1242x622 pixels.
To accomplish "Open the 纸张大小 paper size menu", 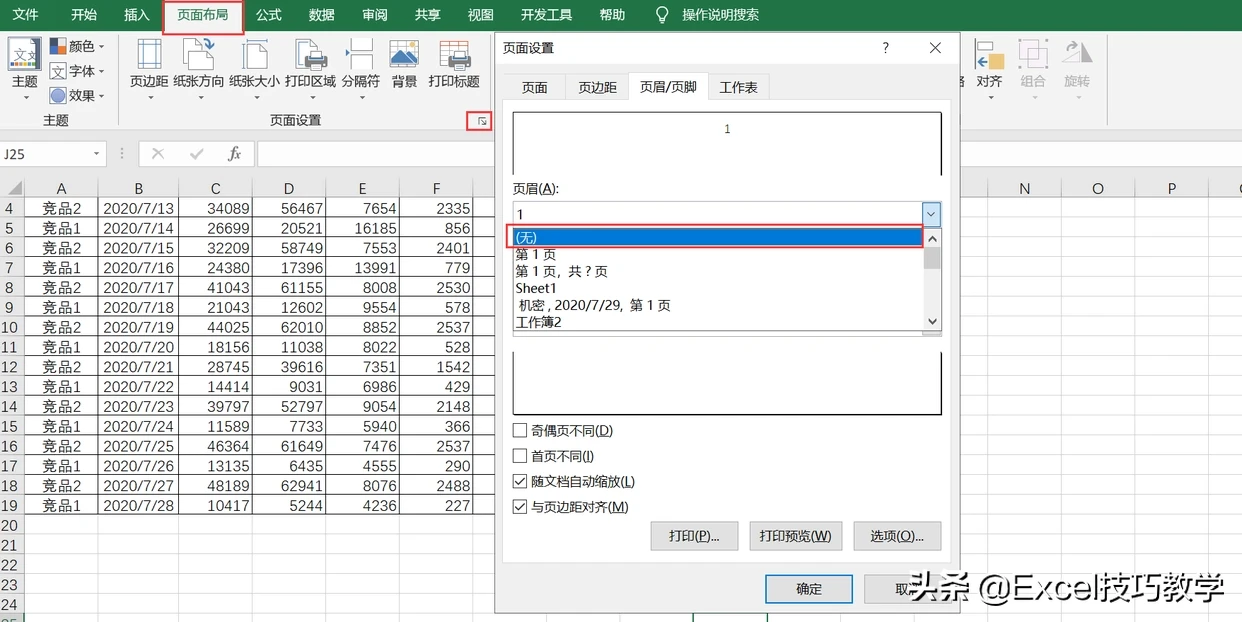I will click(254, 68).
